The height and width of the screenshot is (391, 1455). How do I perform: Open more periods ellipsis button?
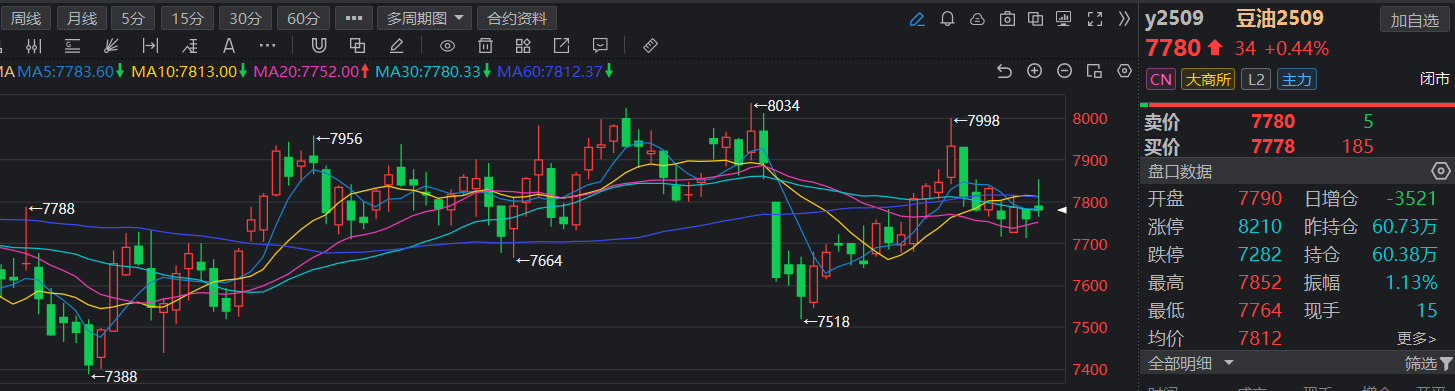pos(354,18)
